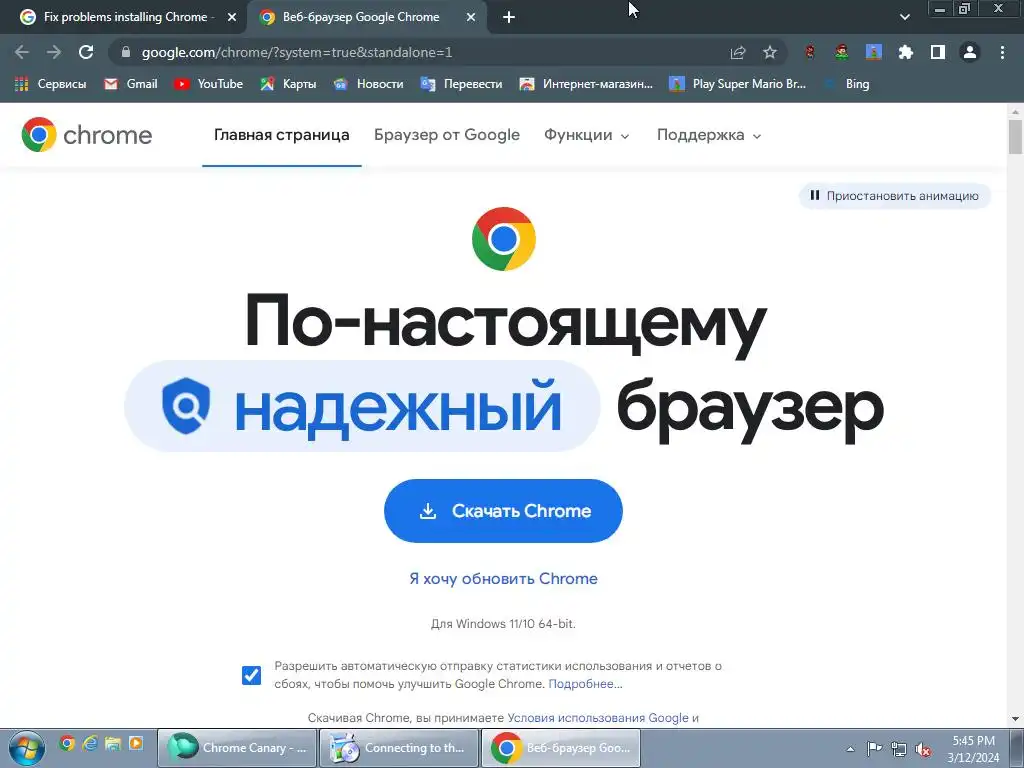1024x768 pixels.
Task: Go back with the browser back arrow
Action: coord(22,52)
